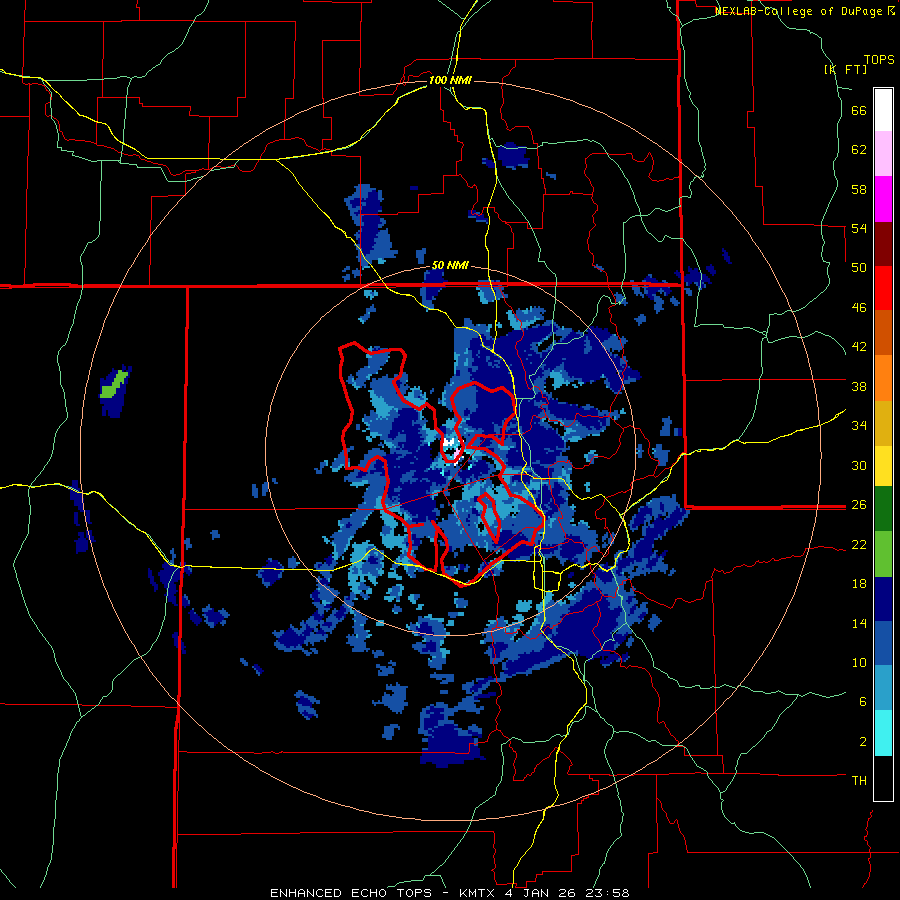Click the "50" legend value
The width and height of the screenshot is (900, 900).
coord(859,268)
